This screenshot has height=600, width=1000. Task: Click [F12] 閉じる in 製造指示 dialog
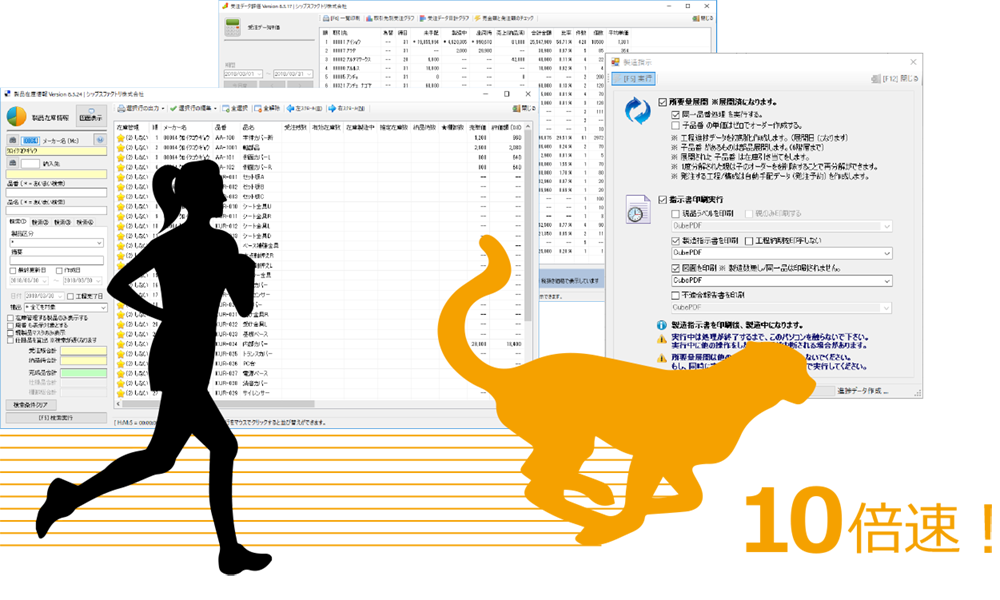pyautogui.click(x=895, y=78)
